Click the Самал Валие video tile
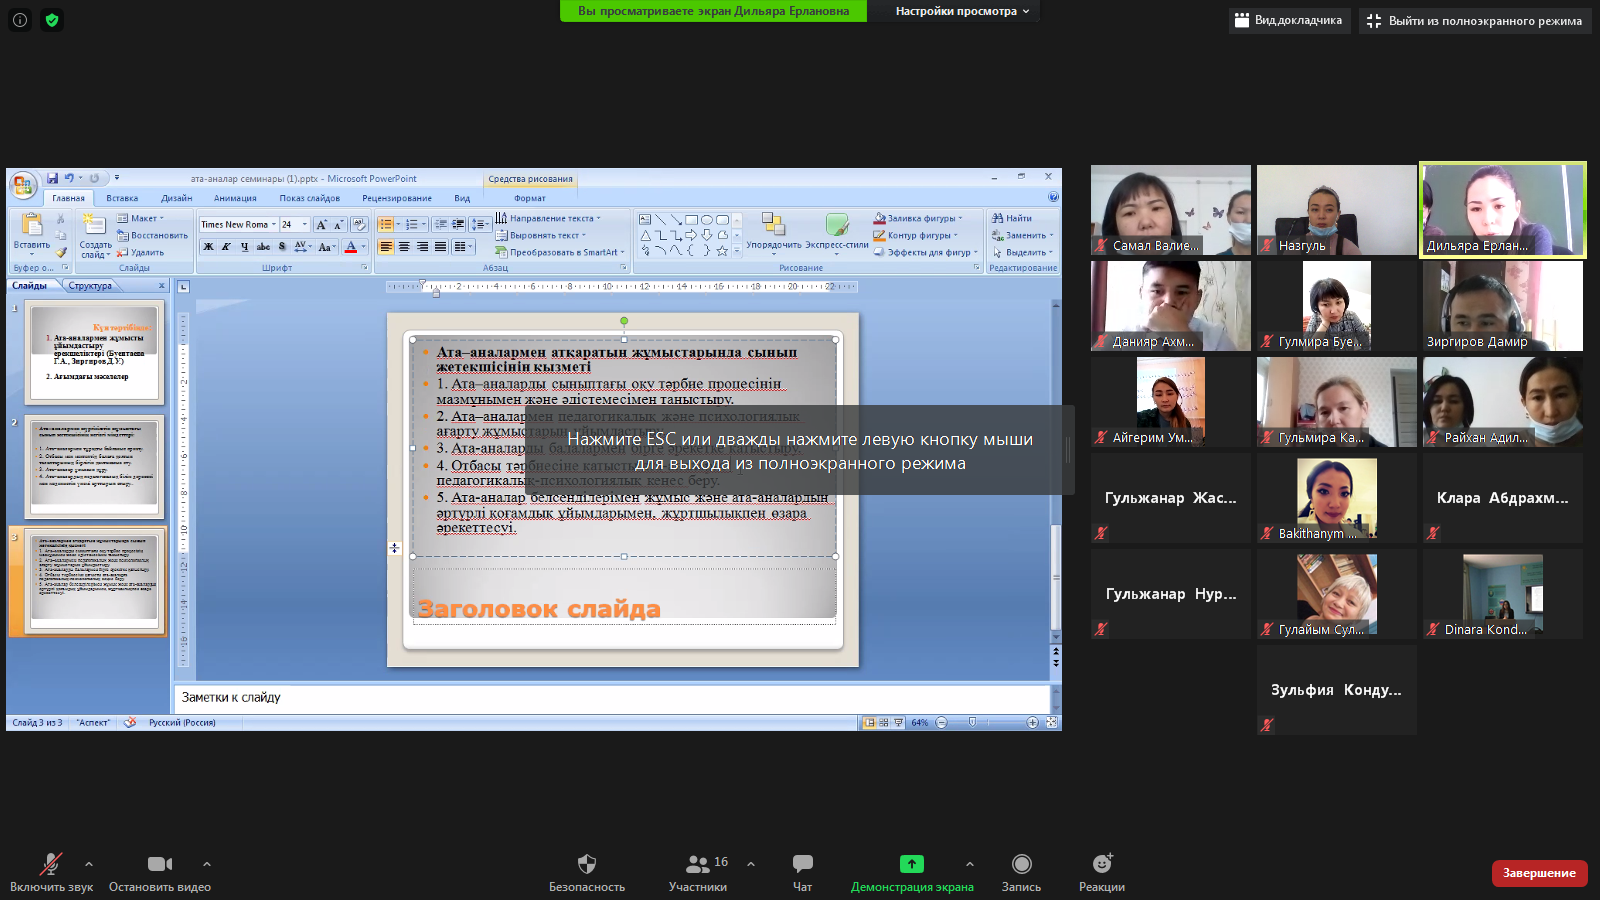Image resolution: width=1600 pixels, height=900 pixels. (1170, 210)
